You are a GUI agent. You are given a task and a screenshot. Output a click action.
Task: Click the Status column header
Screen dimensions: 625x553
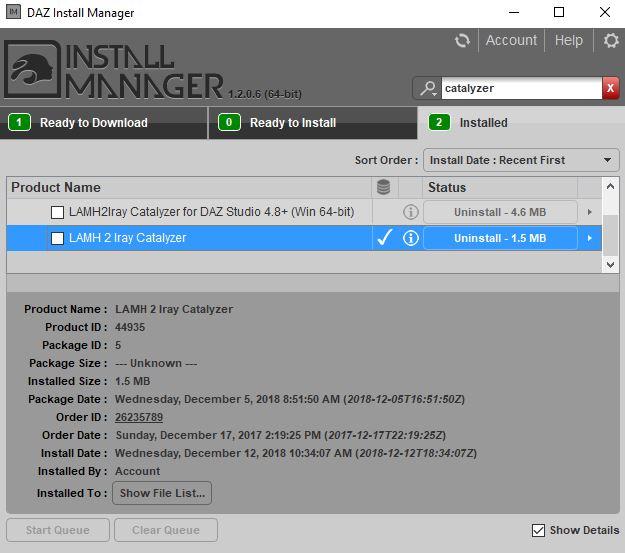point(500,187)
